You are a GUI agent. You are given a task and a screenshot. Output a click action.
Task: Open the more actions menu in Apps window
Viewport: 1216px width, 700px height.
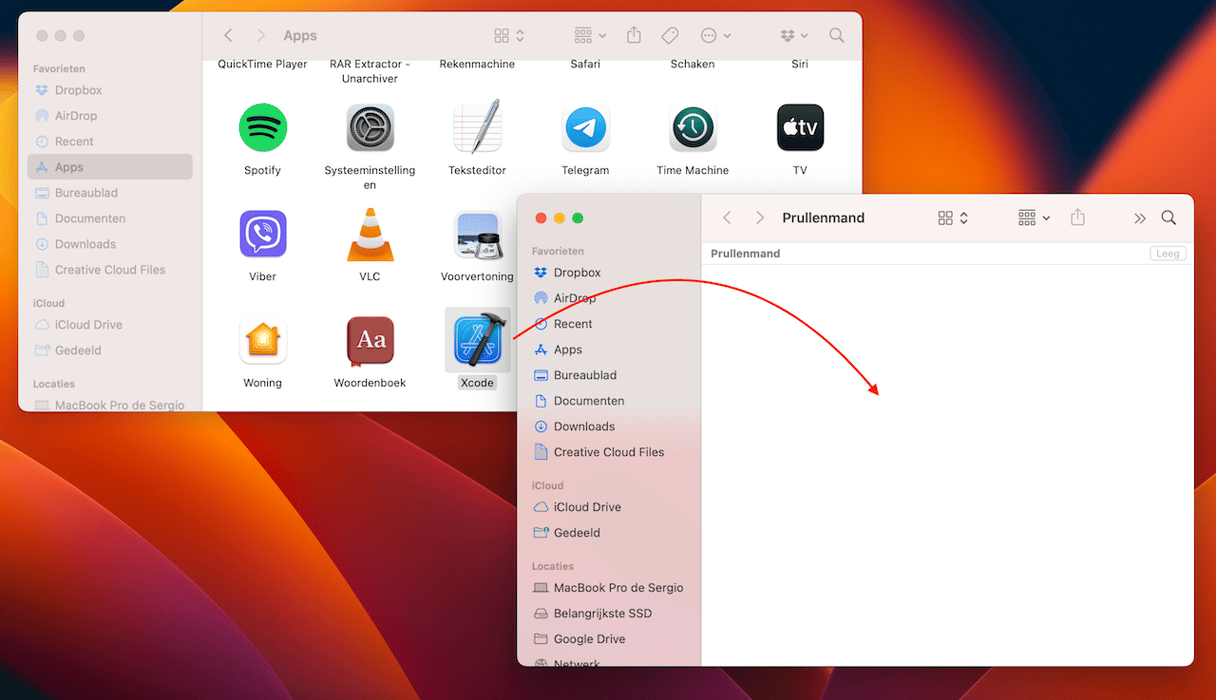point(716,36)
